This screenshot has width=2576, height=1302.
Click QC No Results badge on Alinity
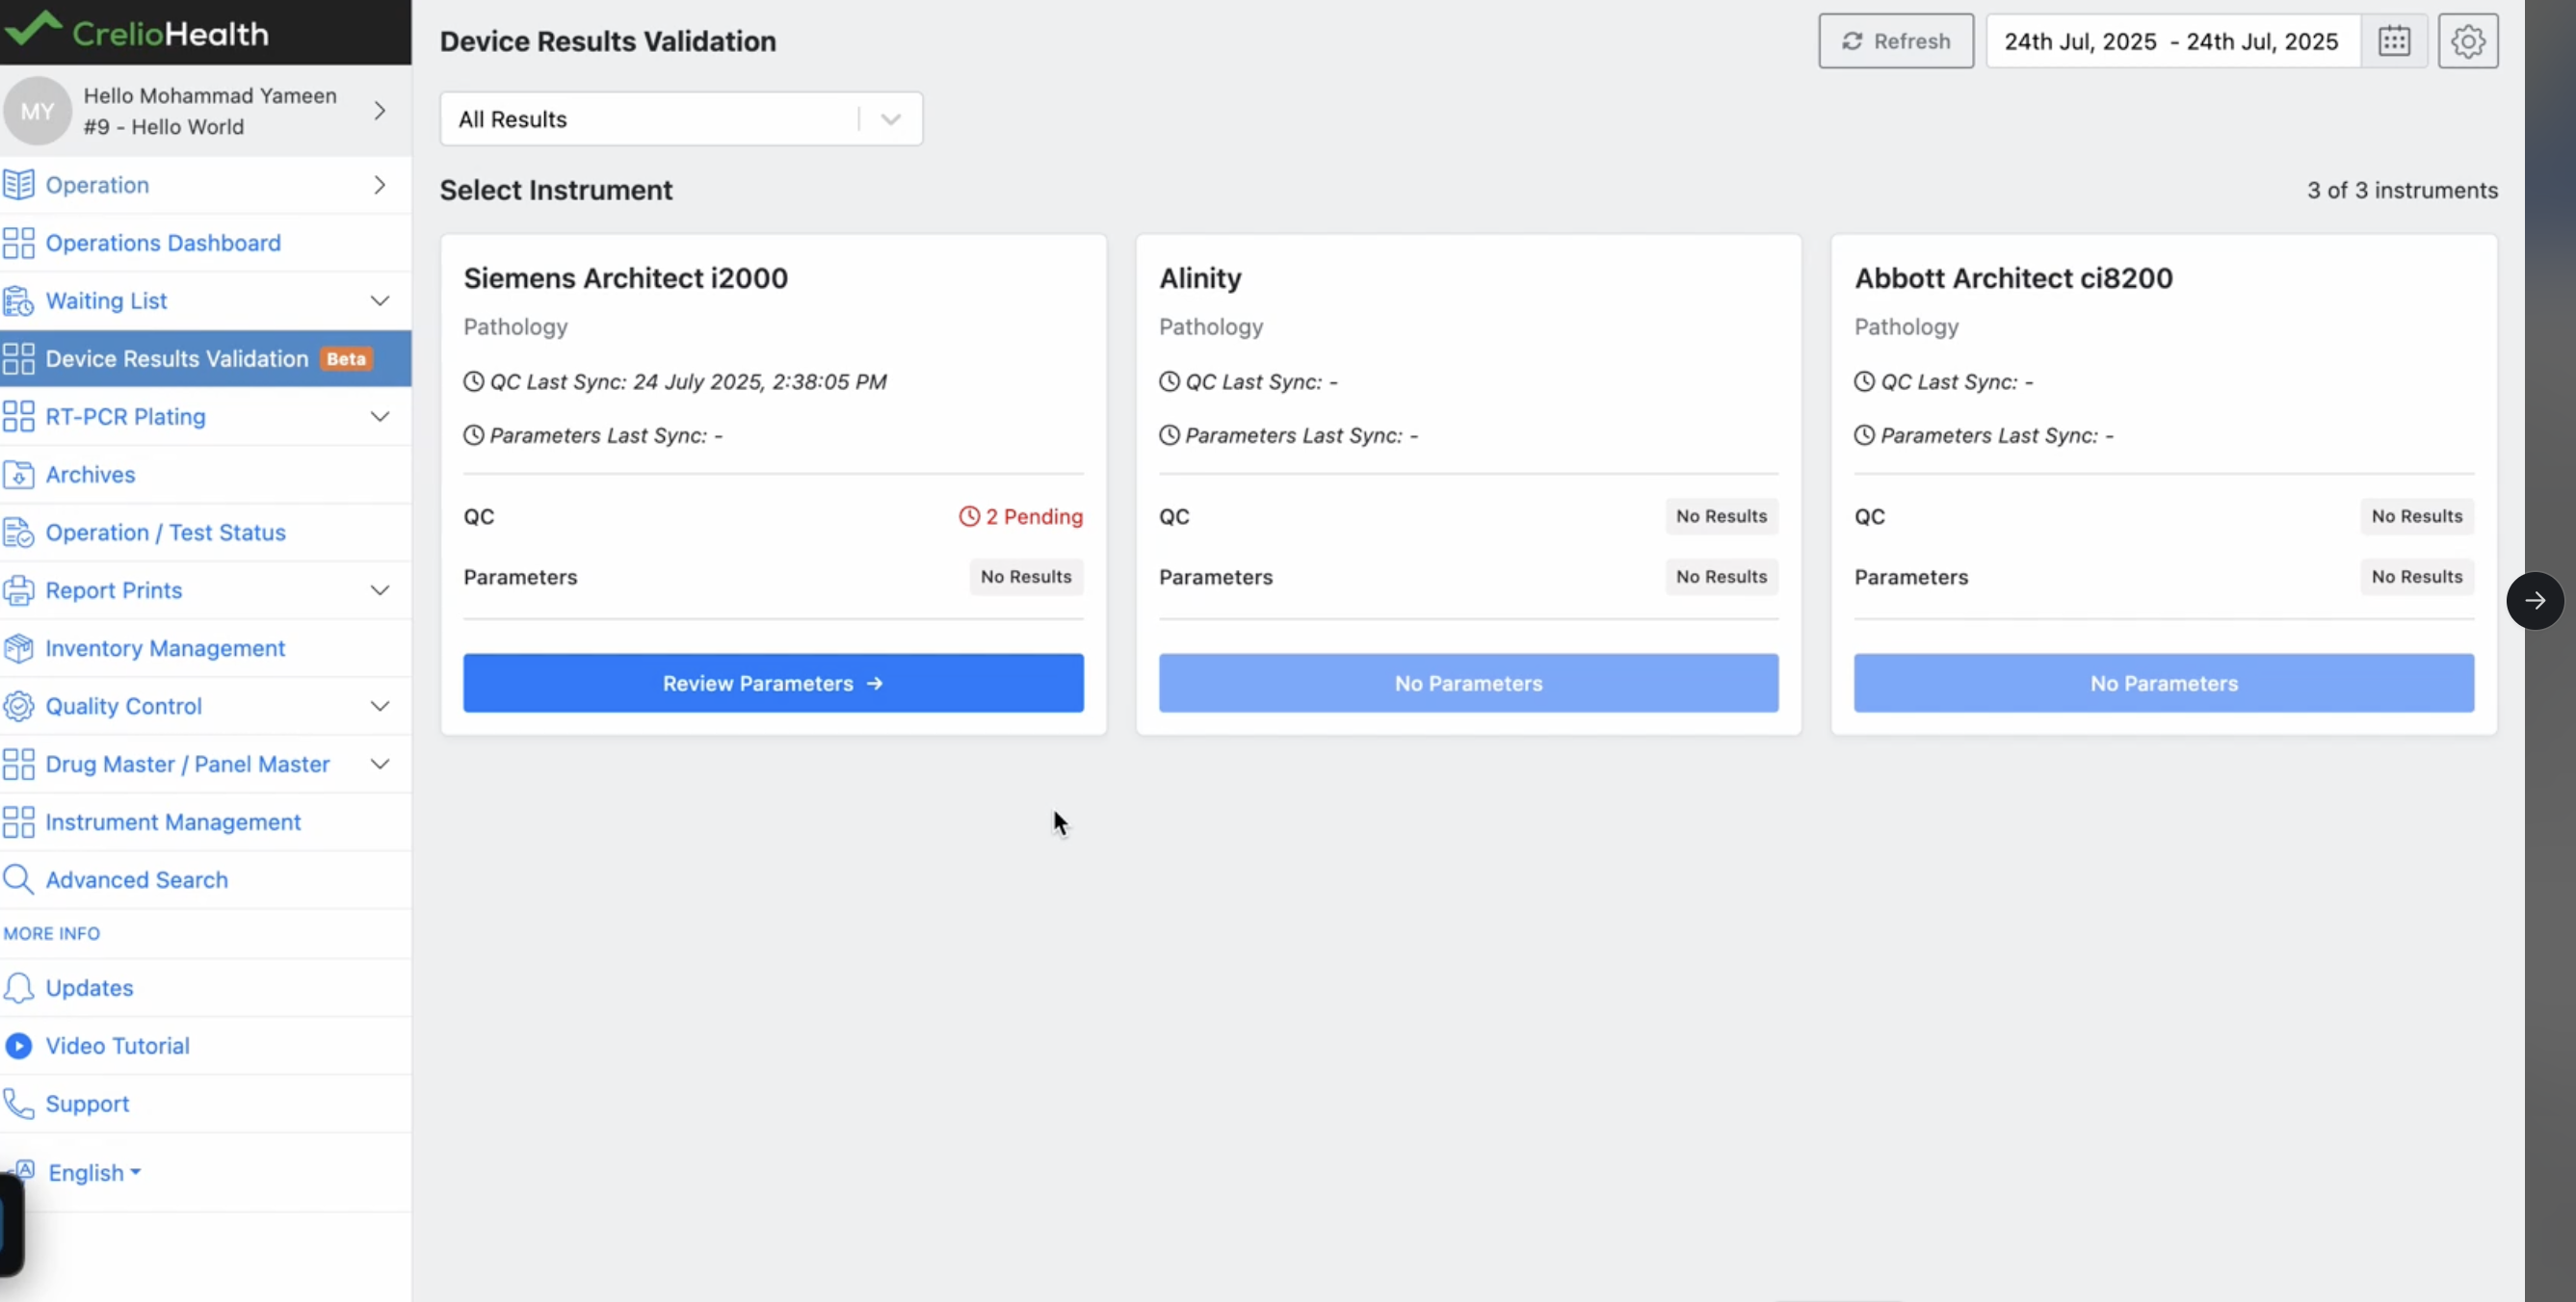(x=1721, y=517)
